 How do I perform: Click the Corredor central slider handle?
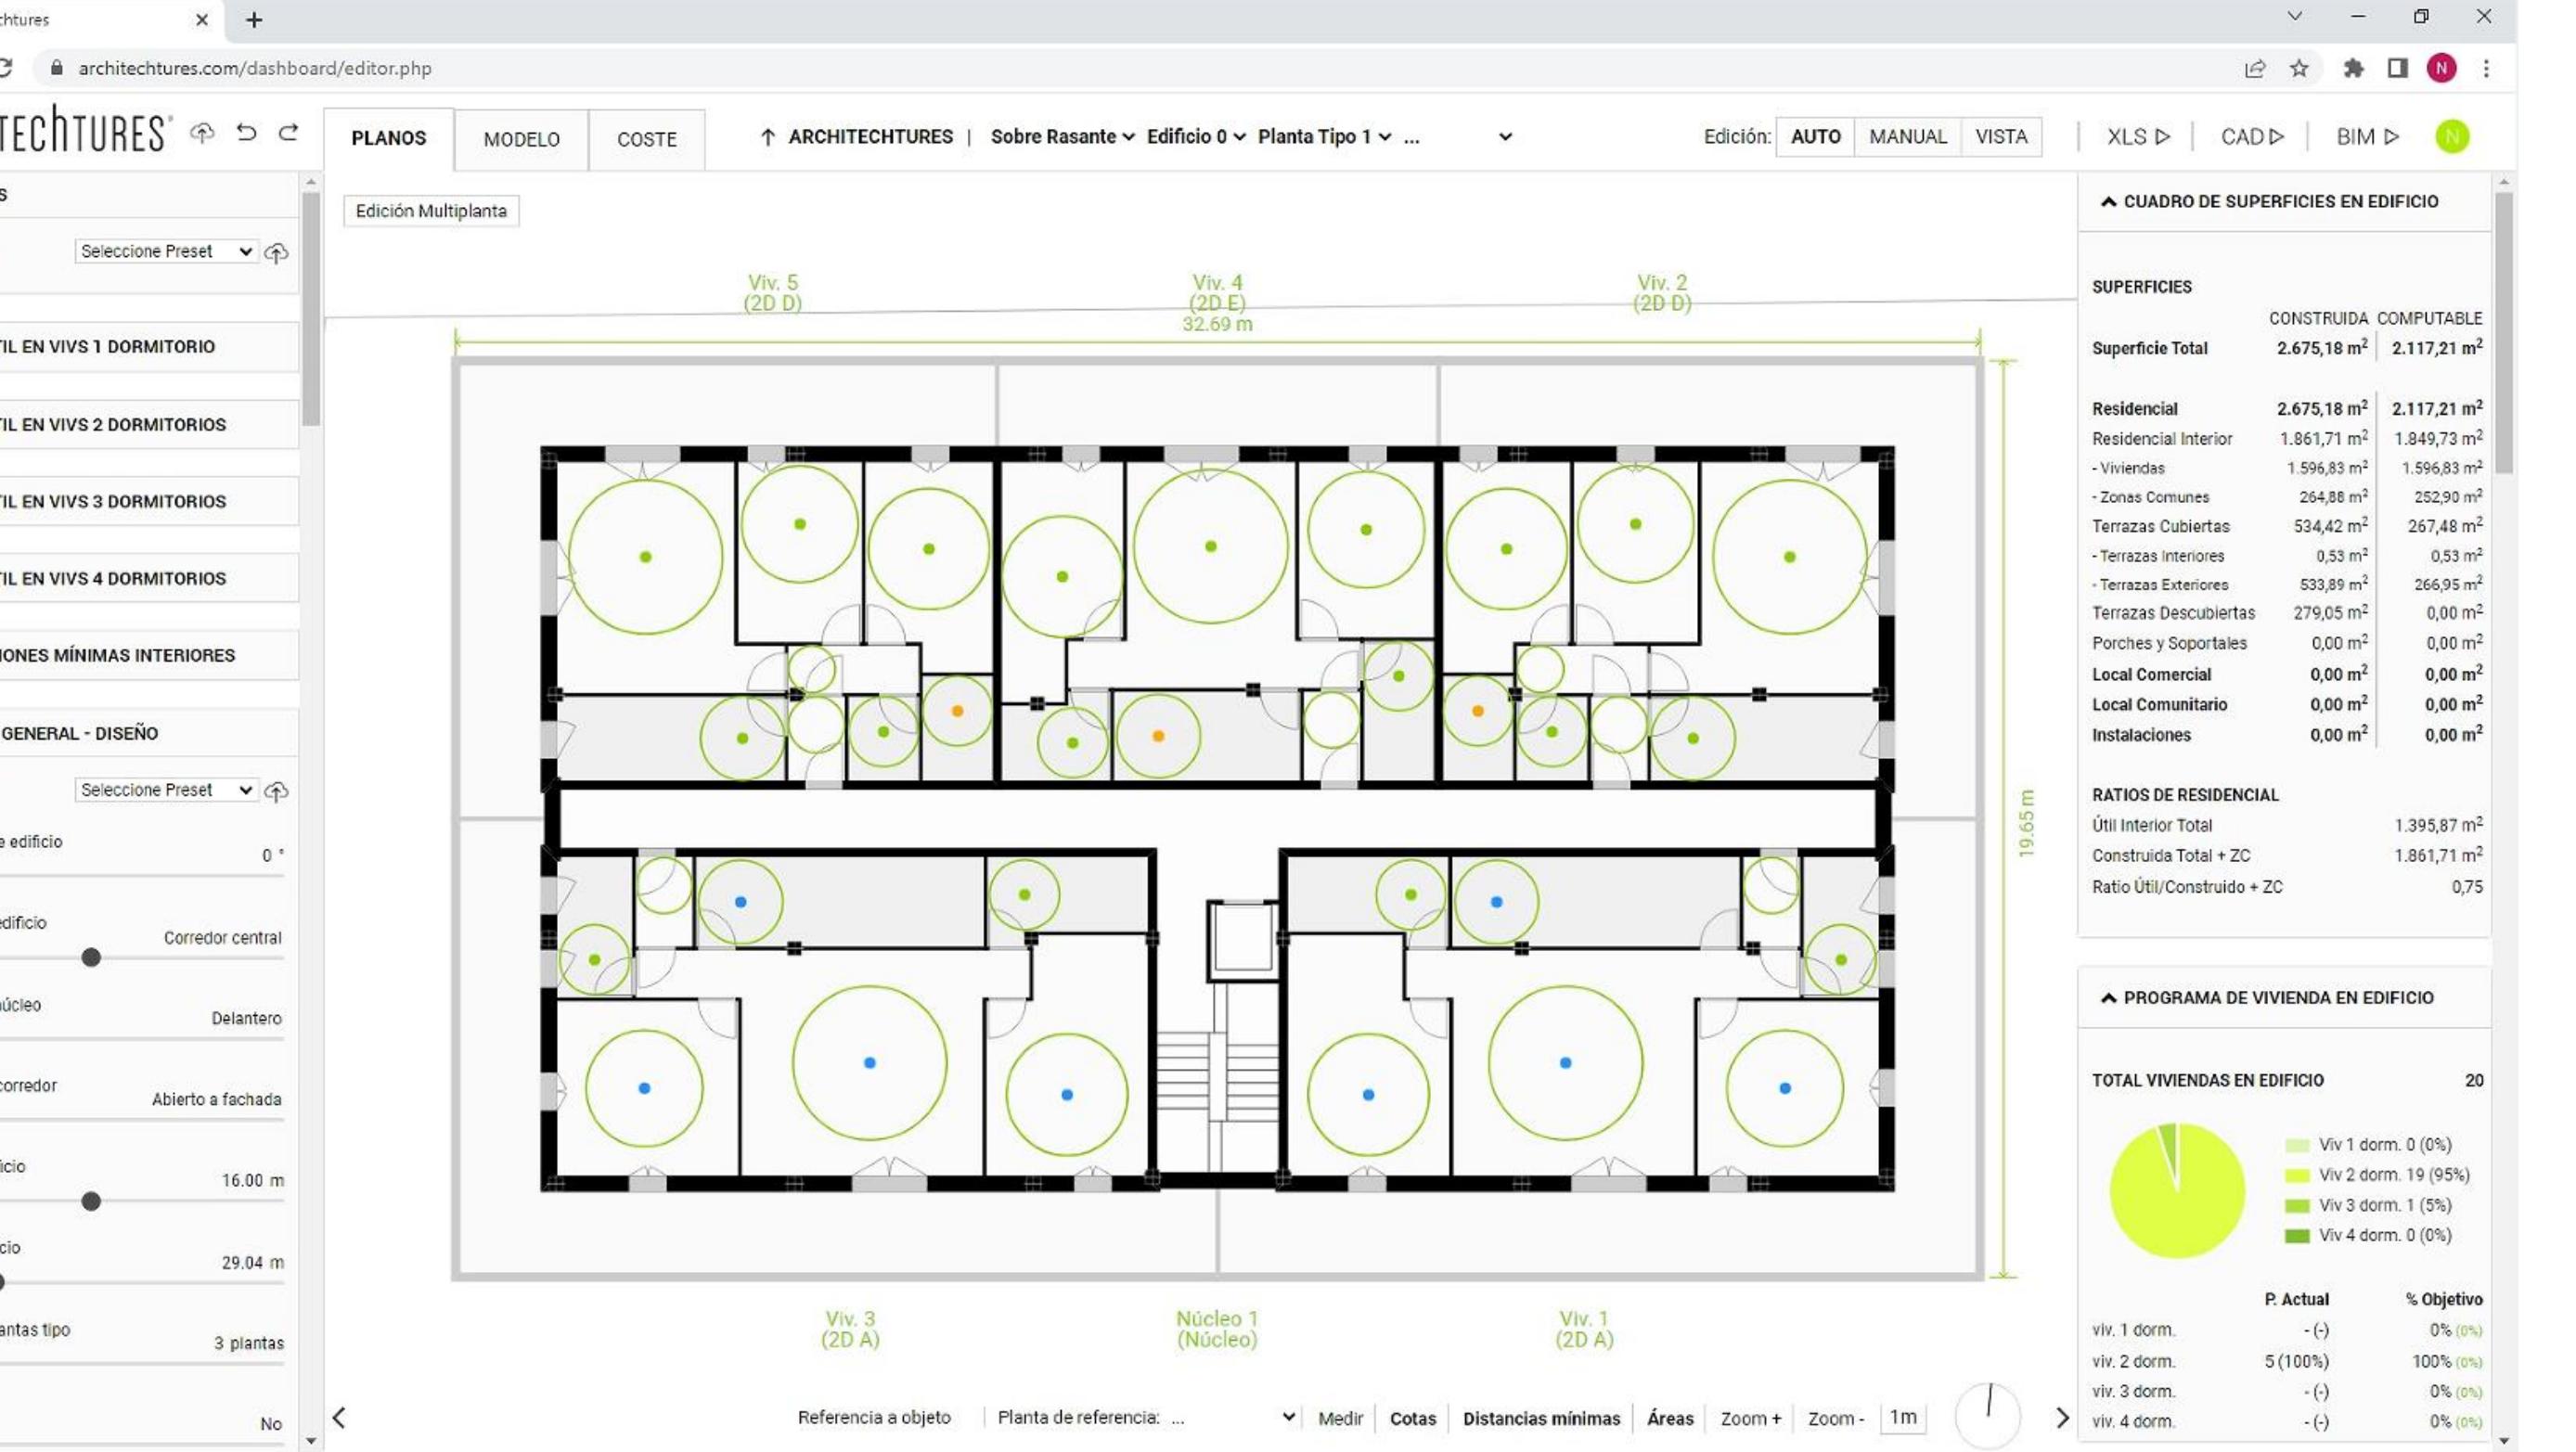(x=91, y=957)
